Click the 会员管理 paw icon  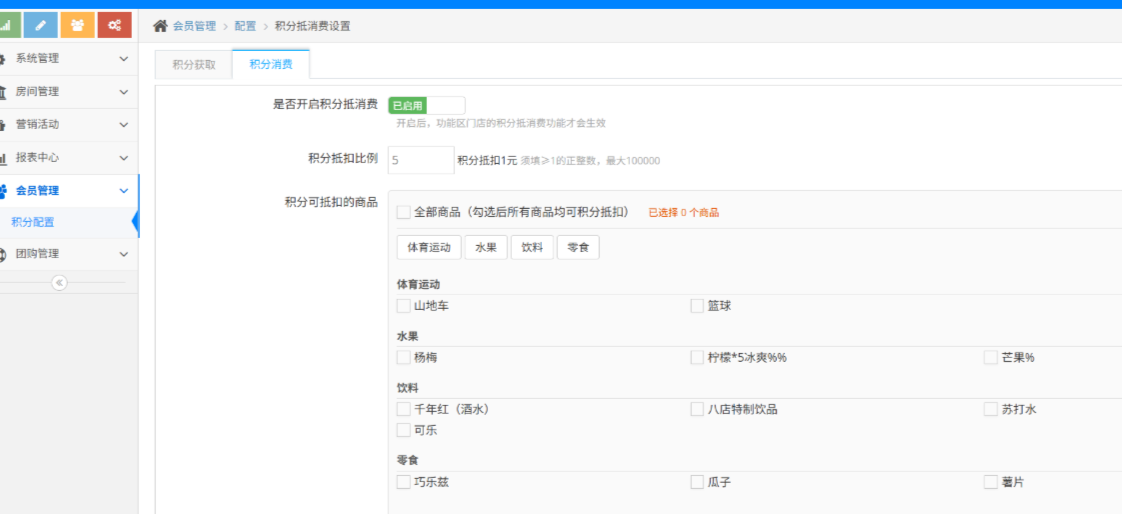[3, 191]
